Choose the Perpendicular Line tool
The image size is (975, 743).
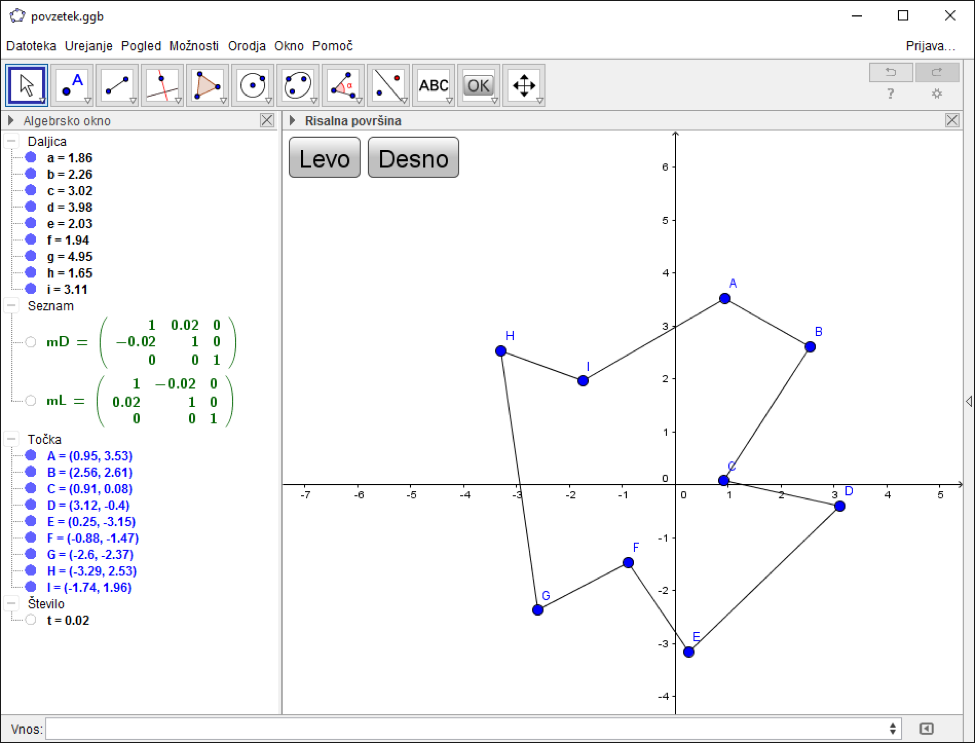pos(163,86)
